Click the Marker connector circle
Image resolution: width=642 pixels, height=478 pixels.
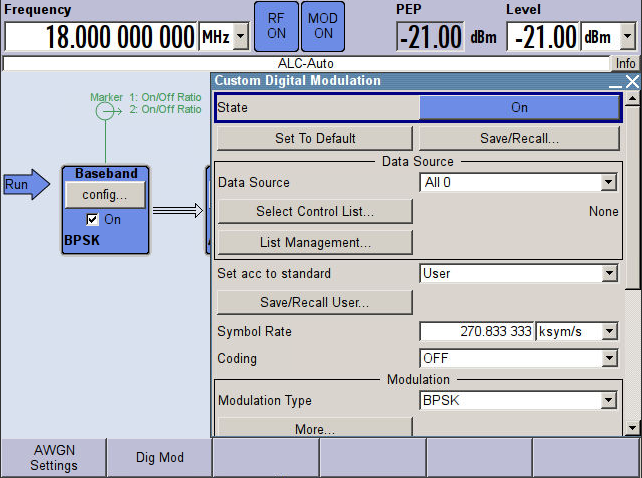(x=102, y=113)
